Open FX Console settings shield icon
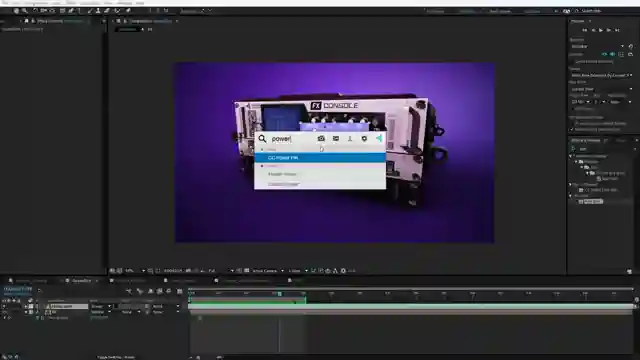This screenshot has height=360, width=640. coord(364,139)
